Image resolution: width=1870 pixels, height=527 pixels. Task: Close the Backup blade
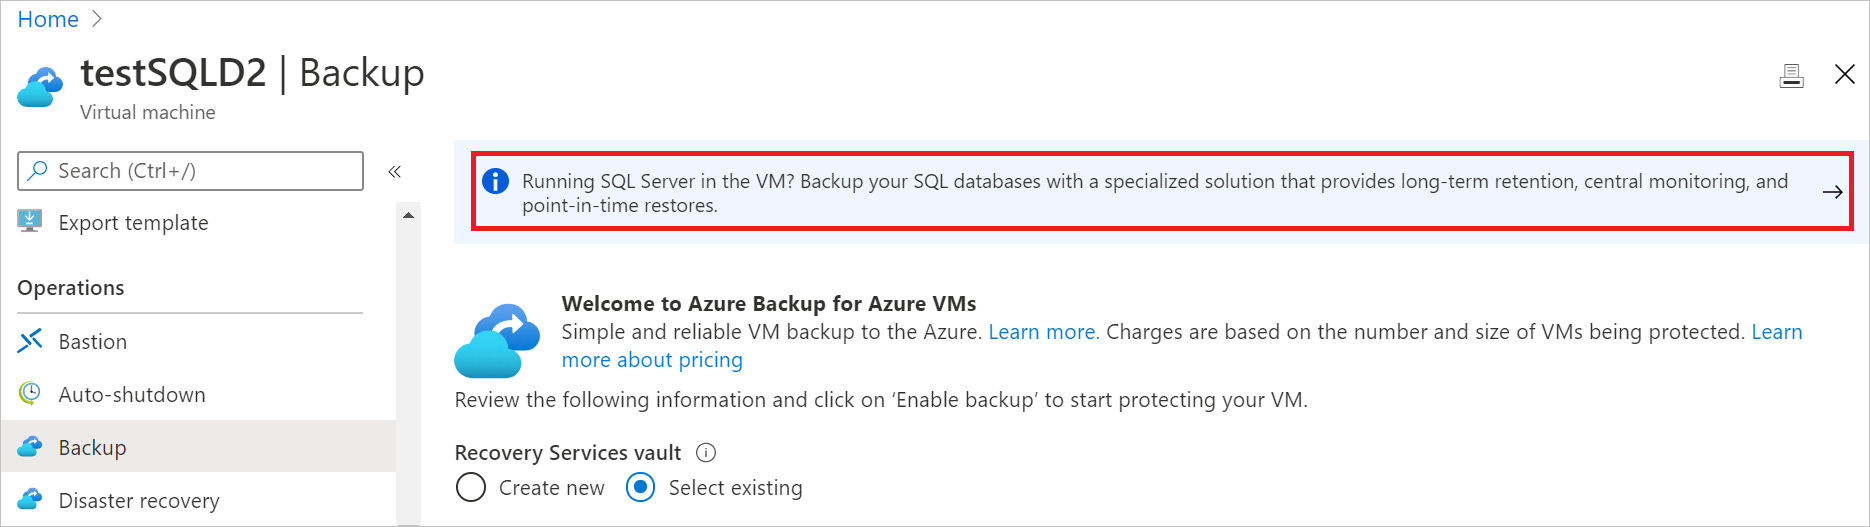point(1845,74)
